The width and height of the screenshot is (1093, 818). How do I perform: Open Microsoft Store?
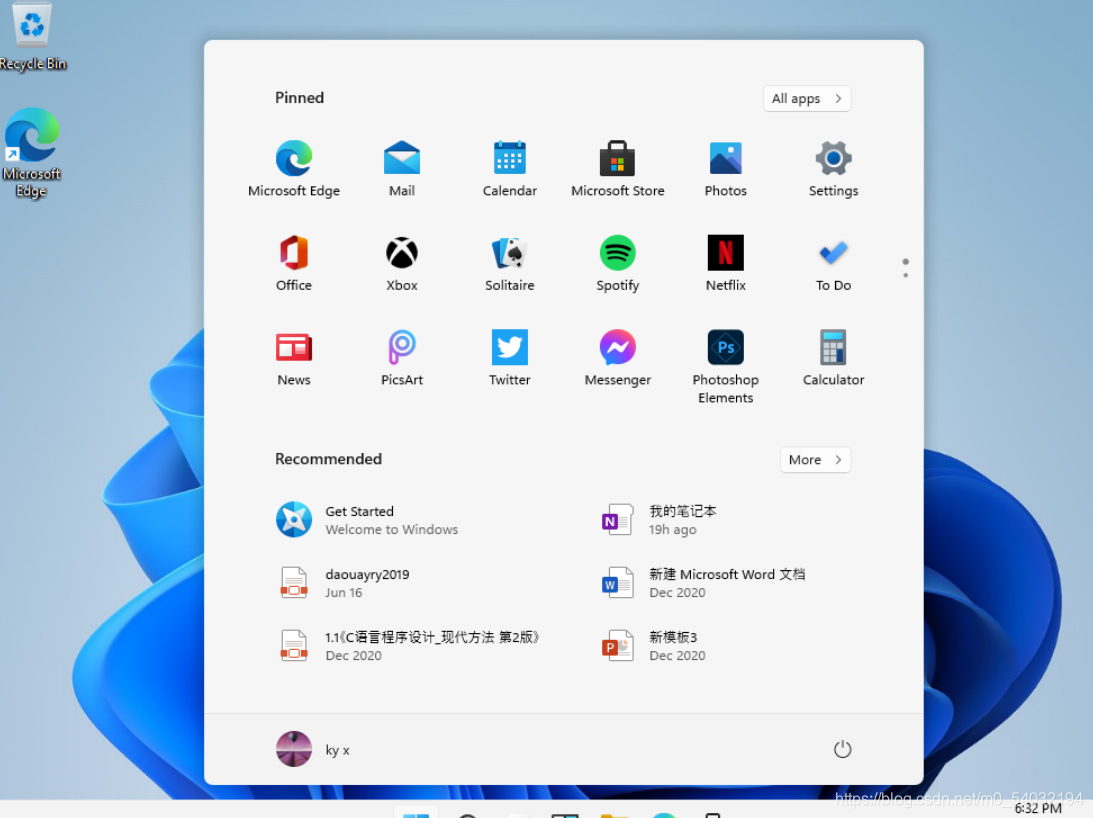tap(618, 168)
